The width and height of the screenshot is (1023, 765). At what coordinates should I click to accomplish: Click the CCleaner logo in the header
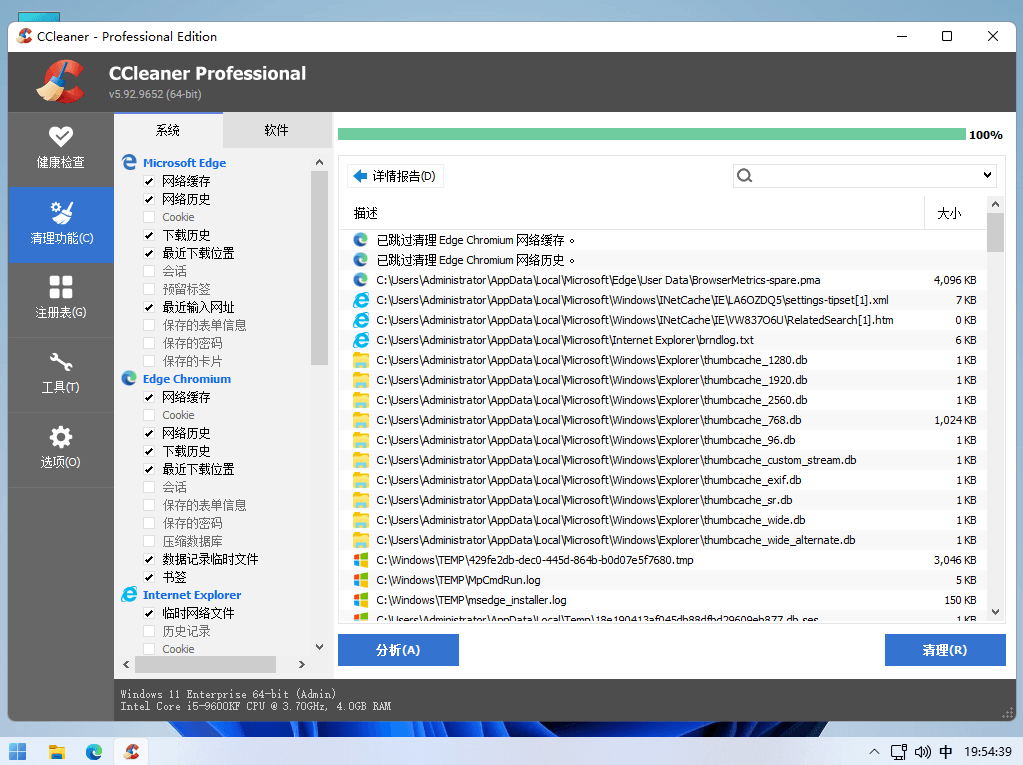click(60, 82)
